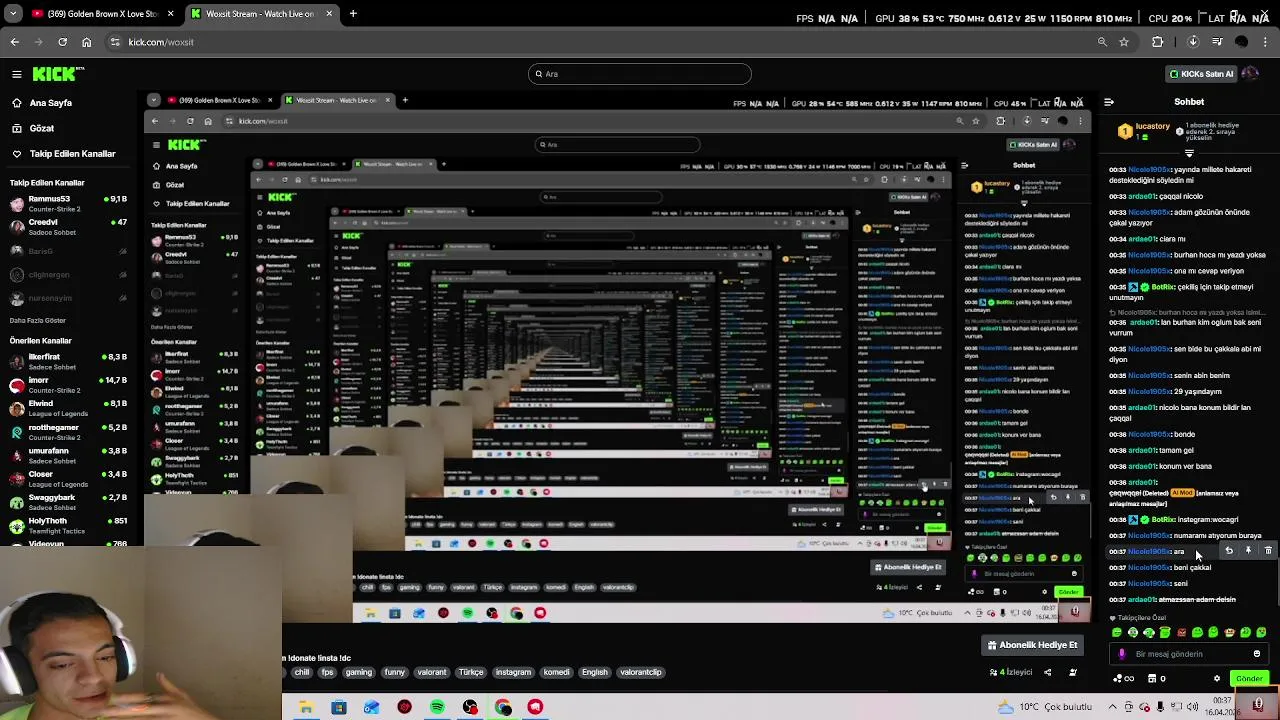Open the offline BarisG channel entry
The height and width of the screenshot is (720, 1280).
68,251
